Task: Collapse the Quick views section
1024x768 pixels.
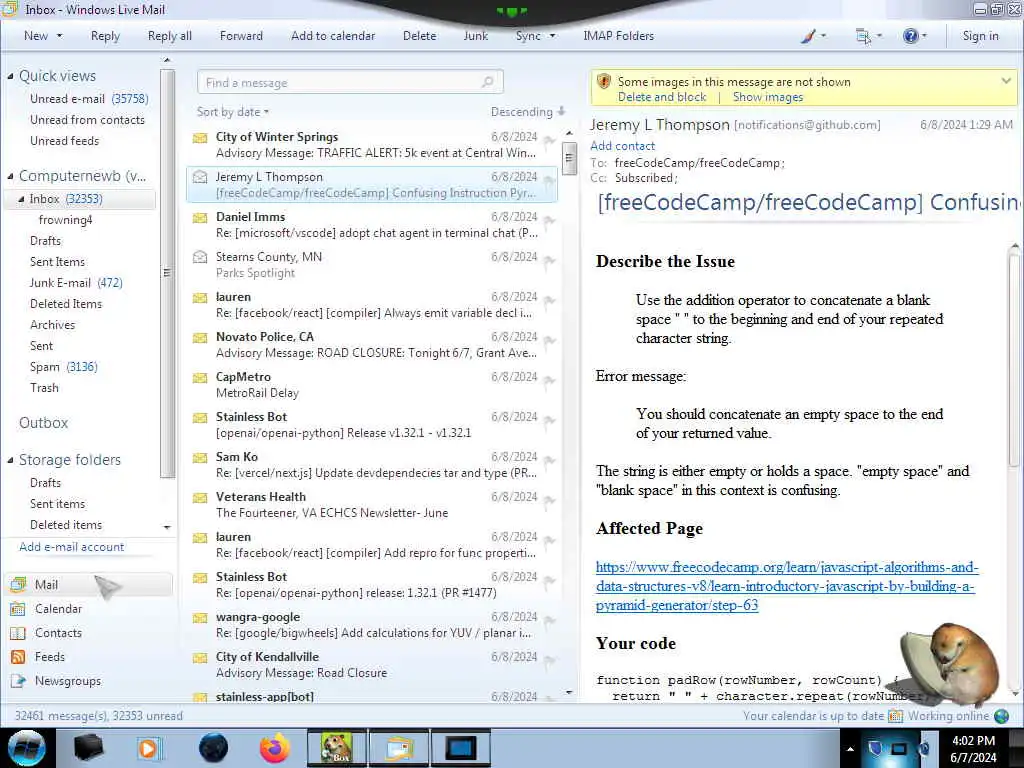Action: [x=10, y=76]
